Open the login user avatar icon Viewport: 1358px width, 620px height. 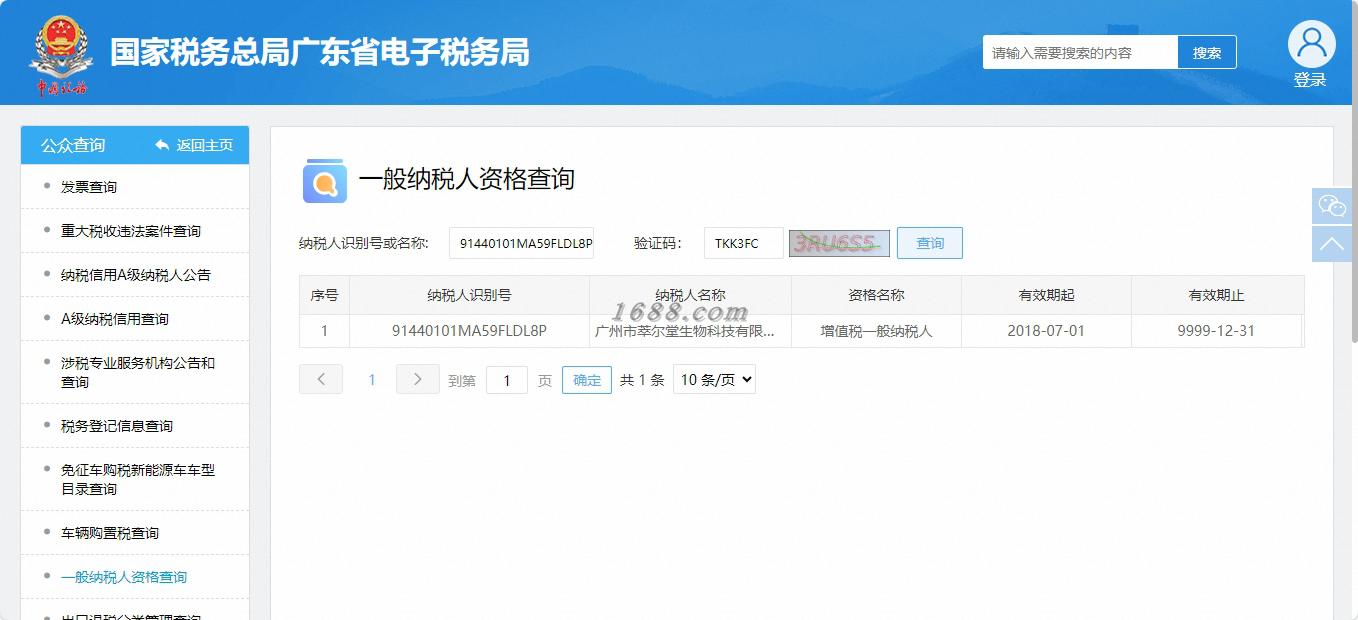click(1311, 44)
